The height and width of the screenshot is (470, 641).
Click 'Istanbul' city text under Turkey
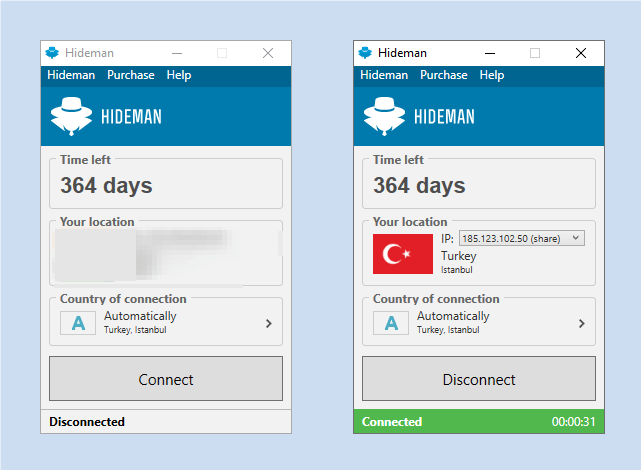(457, 270)
